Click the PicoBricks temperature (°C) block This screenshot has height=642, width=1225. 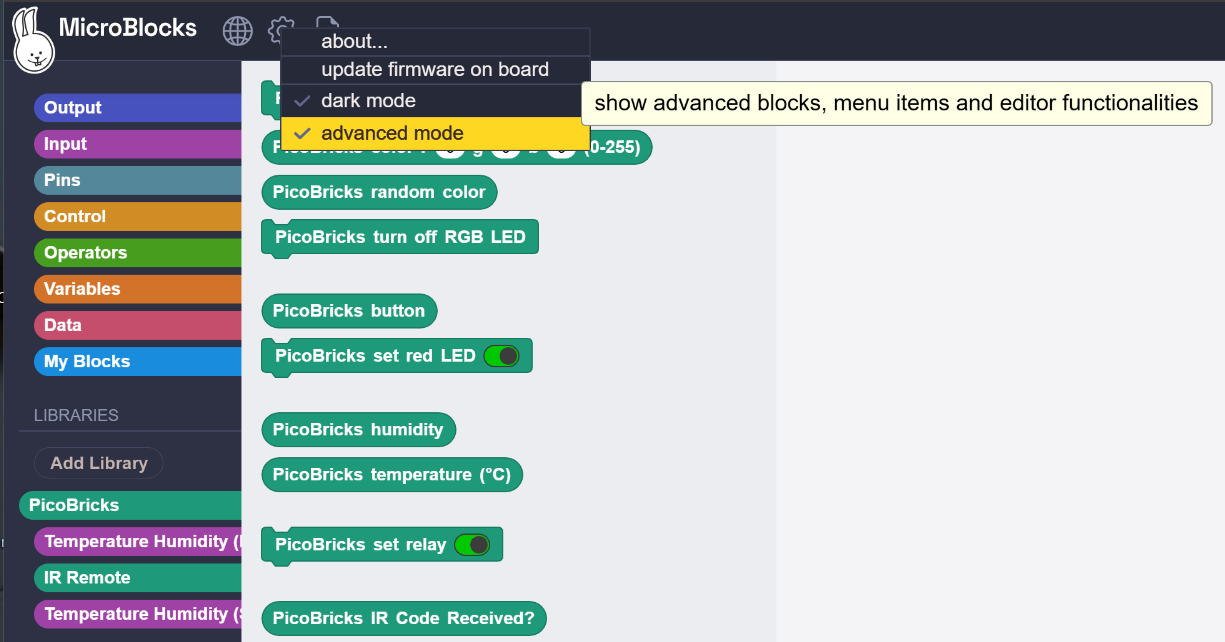[392, 474]
